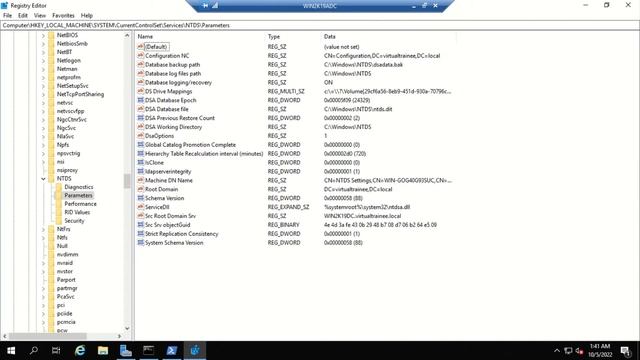640x360 pixels.
Task: Click Global Catalog Promotion Complete icon
Action: tap(141, 144)
